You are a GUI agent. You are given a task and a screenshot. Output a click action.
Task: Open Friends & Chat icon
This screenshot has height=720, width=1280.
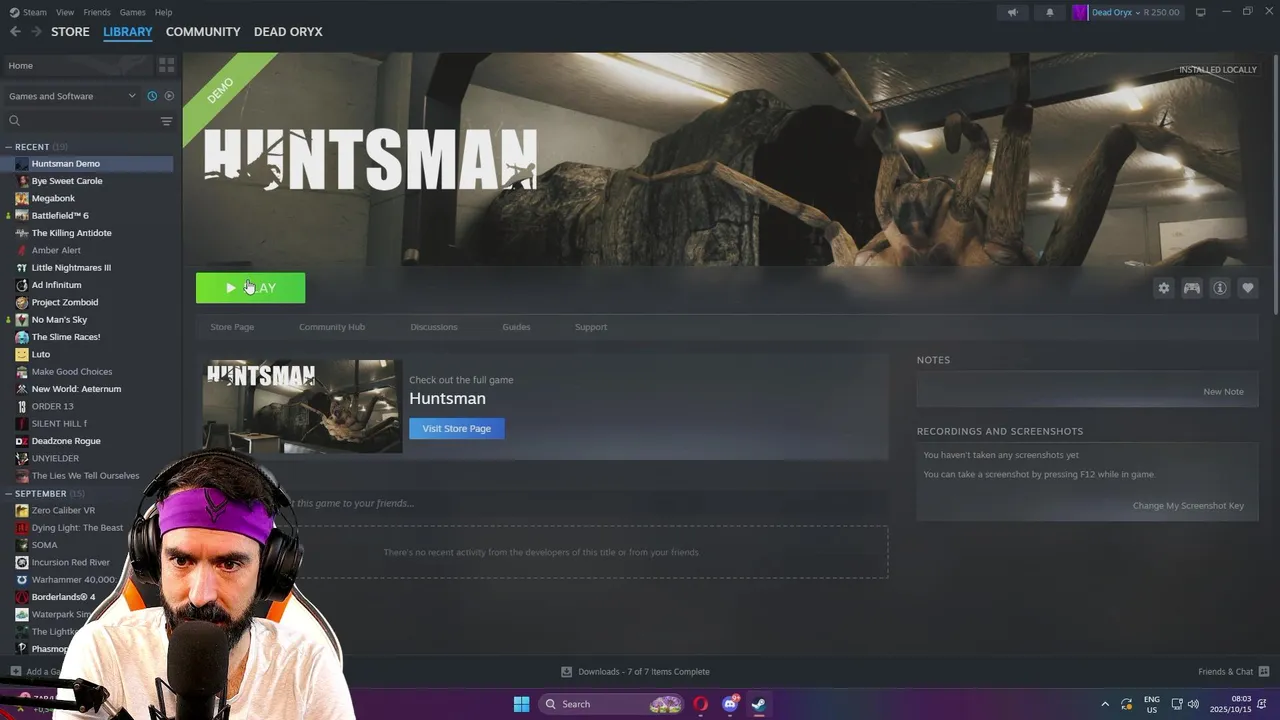[x=1264, y=672]
